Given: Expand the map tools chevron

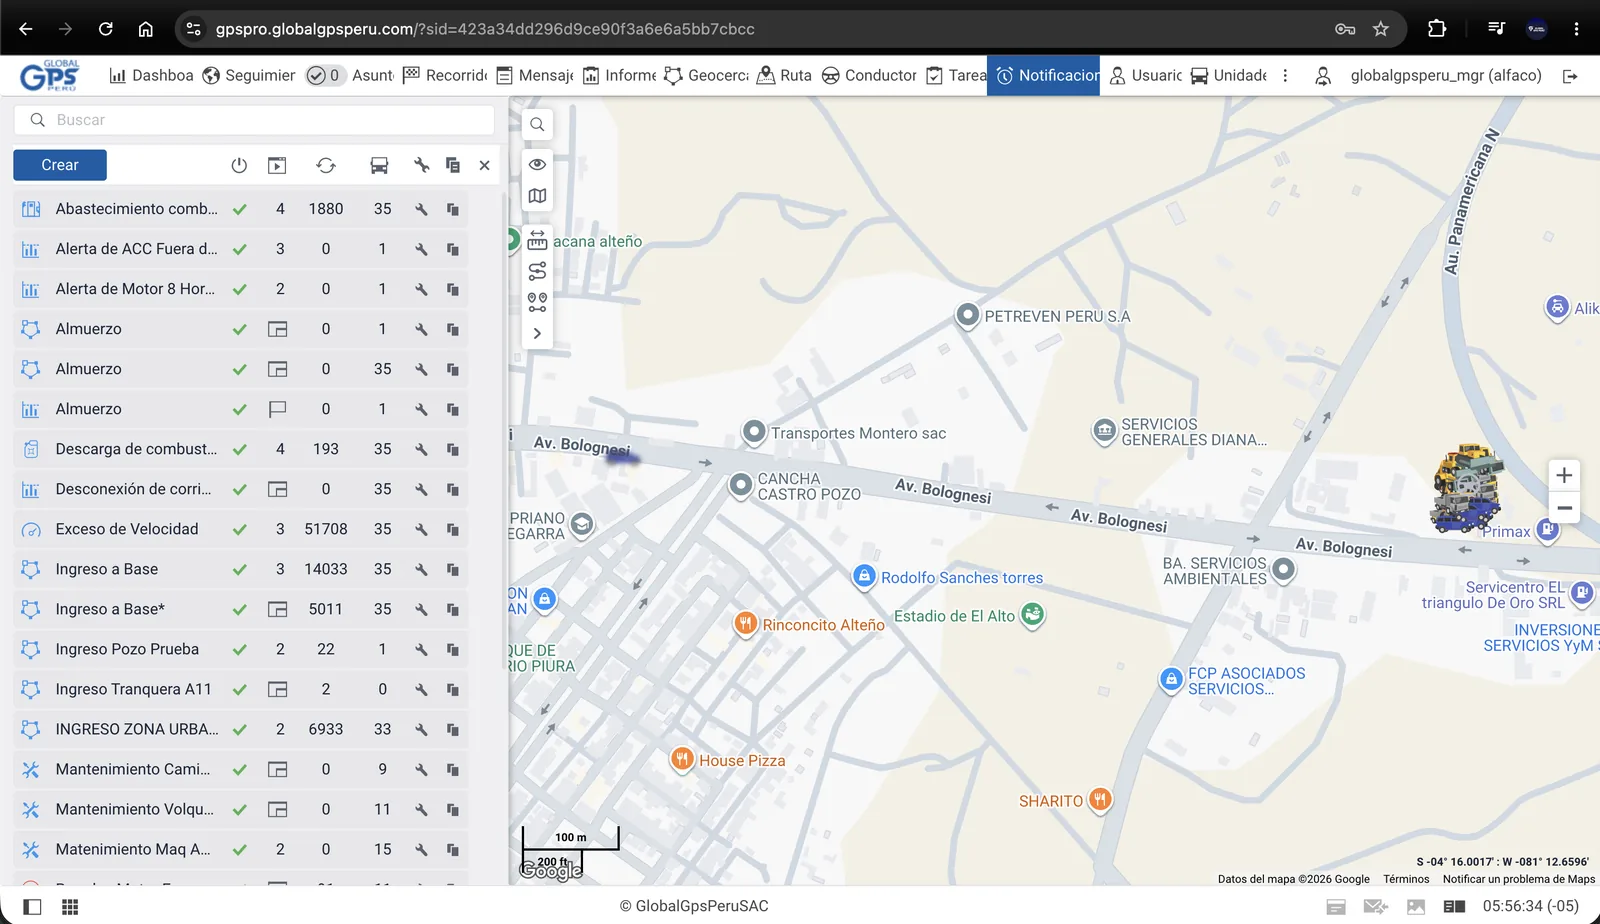Looking at the screenshot, I should coord(537,333).
